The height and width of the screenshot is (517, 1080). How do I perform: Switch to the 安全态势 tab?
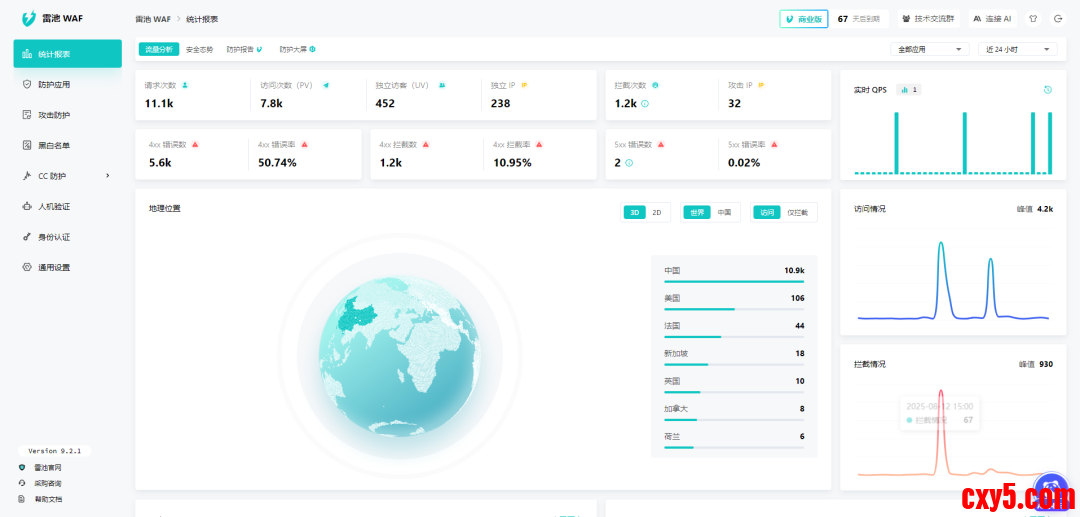tap(199, 49)
